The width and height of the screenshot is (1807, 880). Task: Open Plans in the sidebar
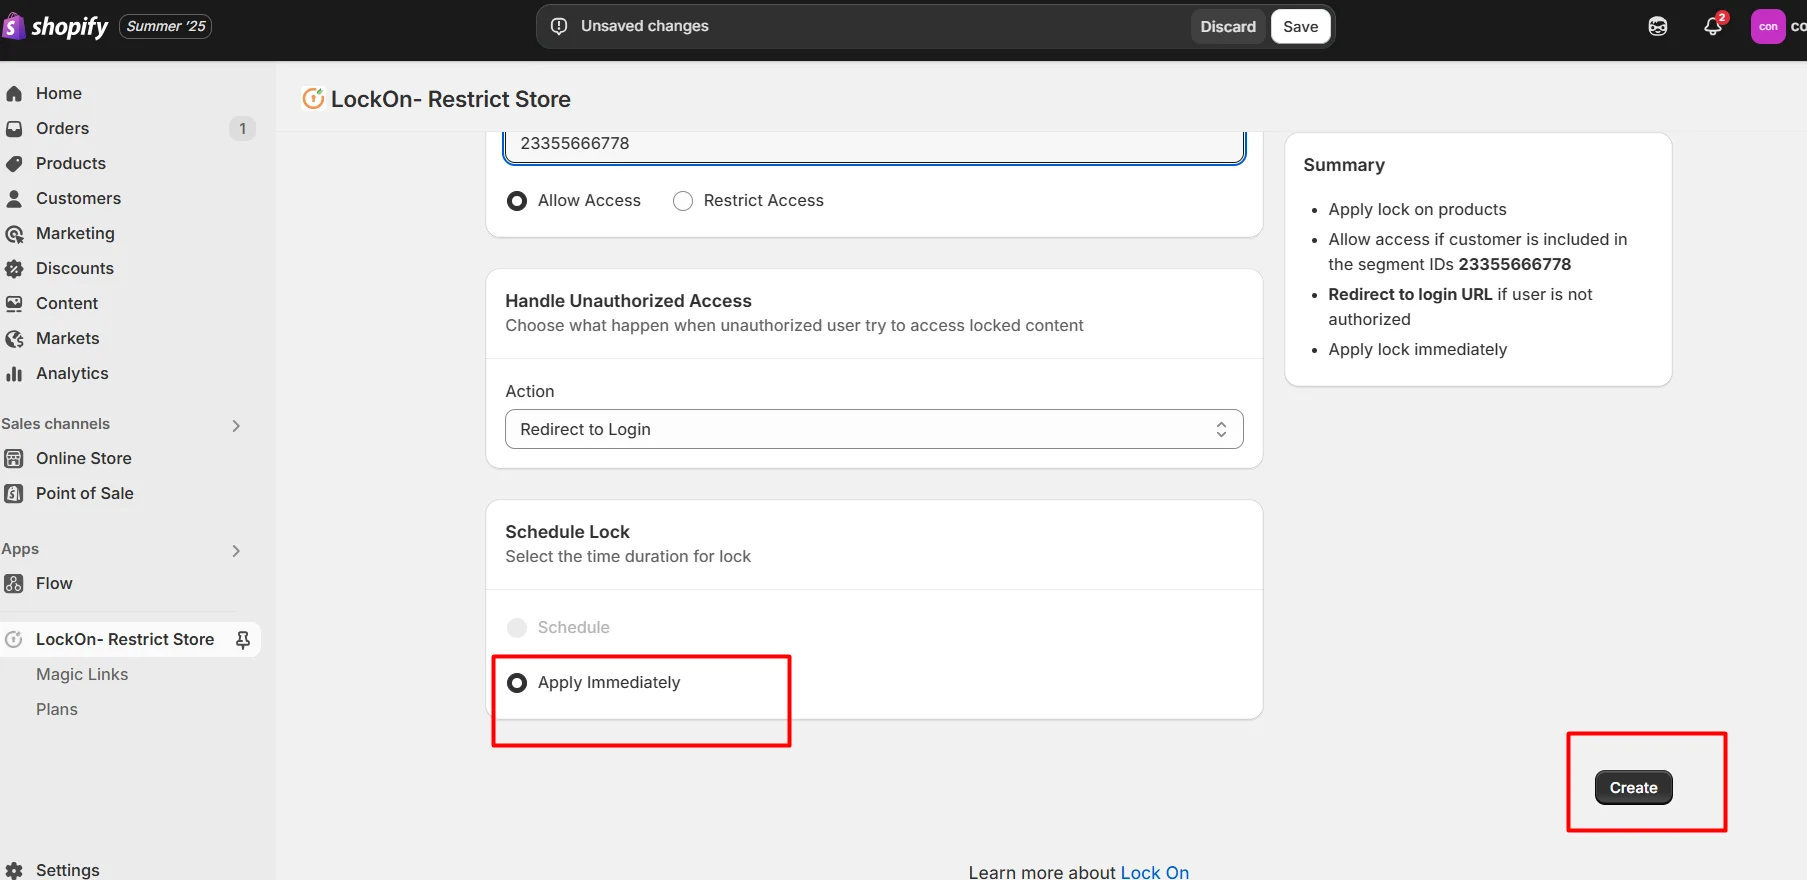[57, 709]
